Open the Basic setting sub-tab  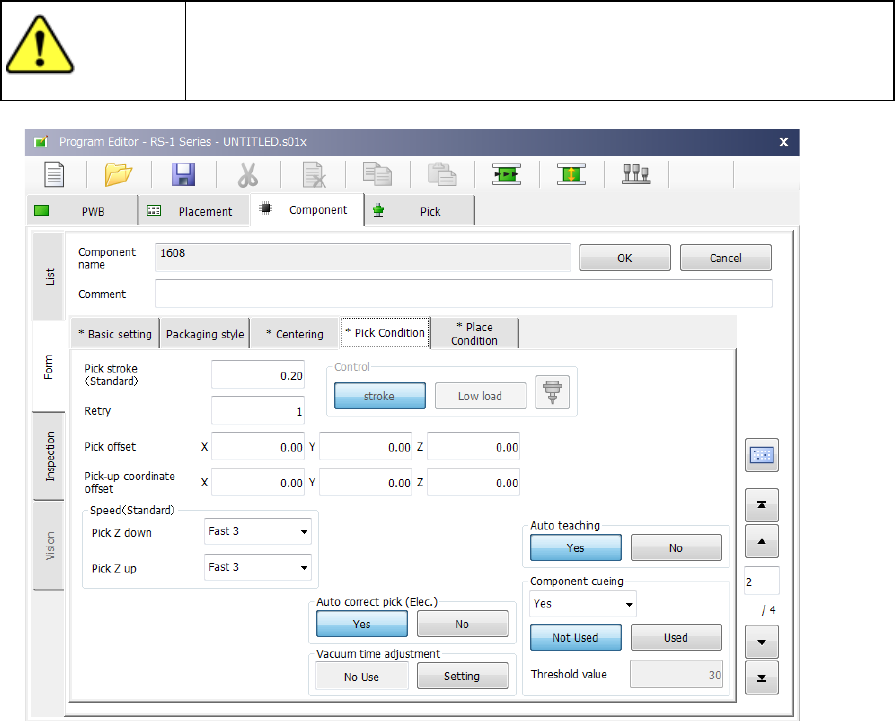coord(115,334)
